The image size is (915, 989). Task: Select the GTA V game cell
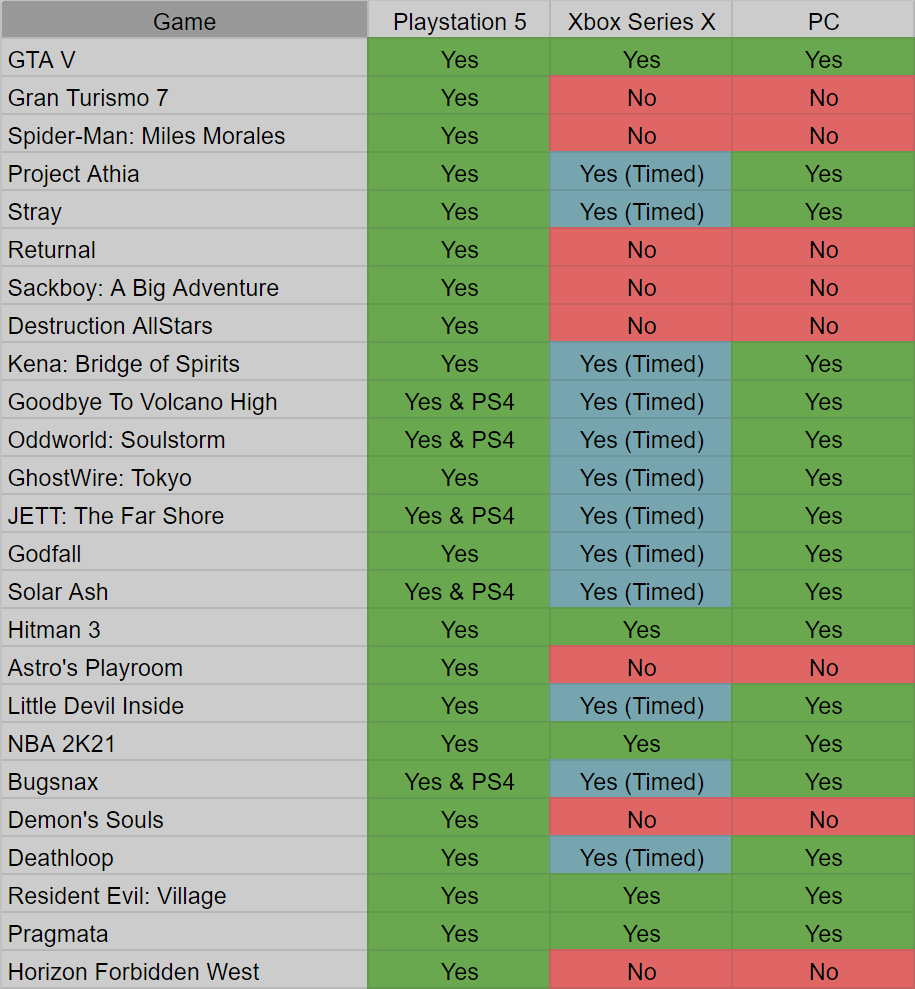coord(184,60)
